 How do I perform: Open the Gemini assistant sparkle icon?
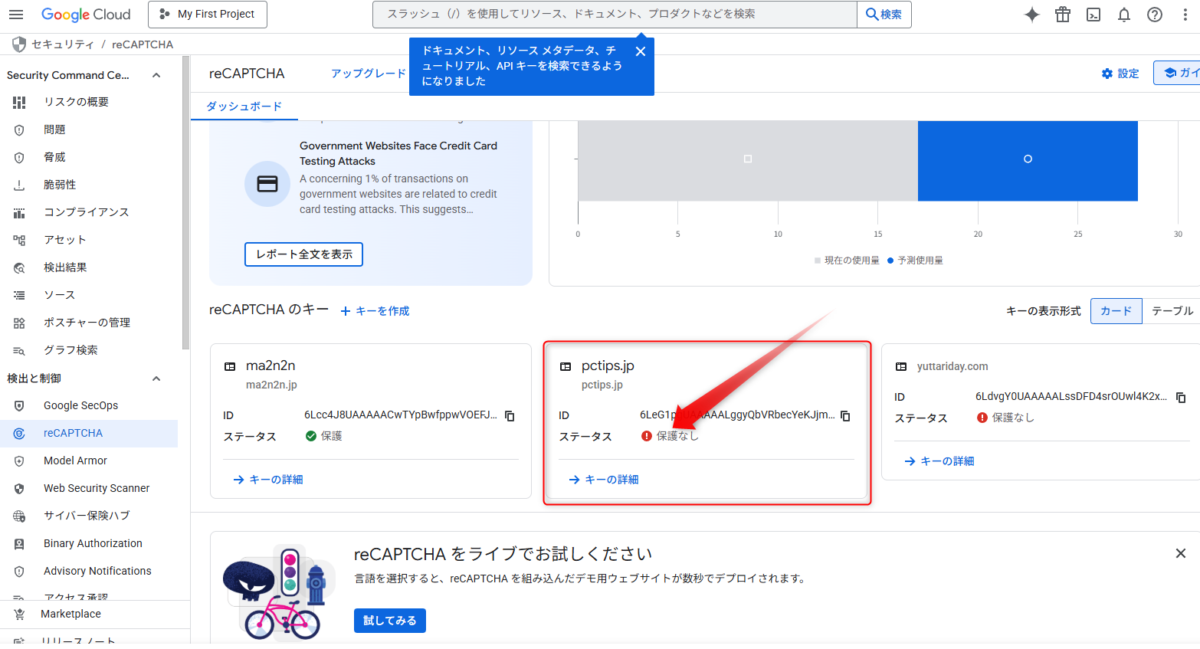1031,14
